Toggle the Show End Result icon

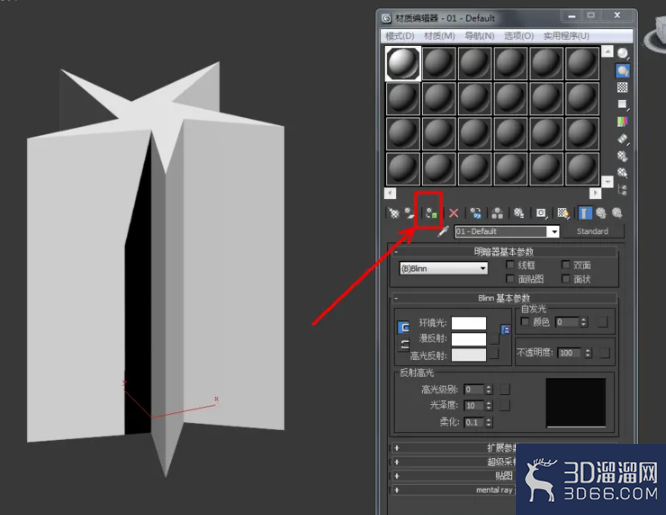click(585, 213)
